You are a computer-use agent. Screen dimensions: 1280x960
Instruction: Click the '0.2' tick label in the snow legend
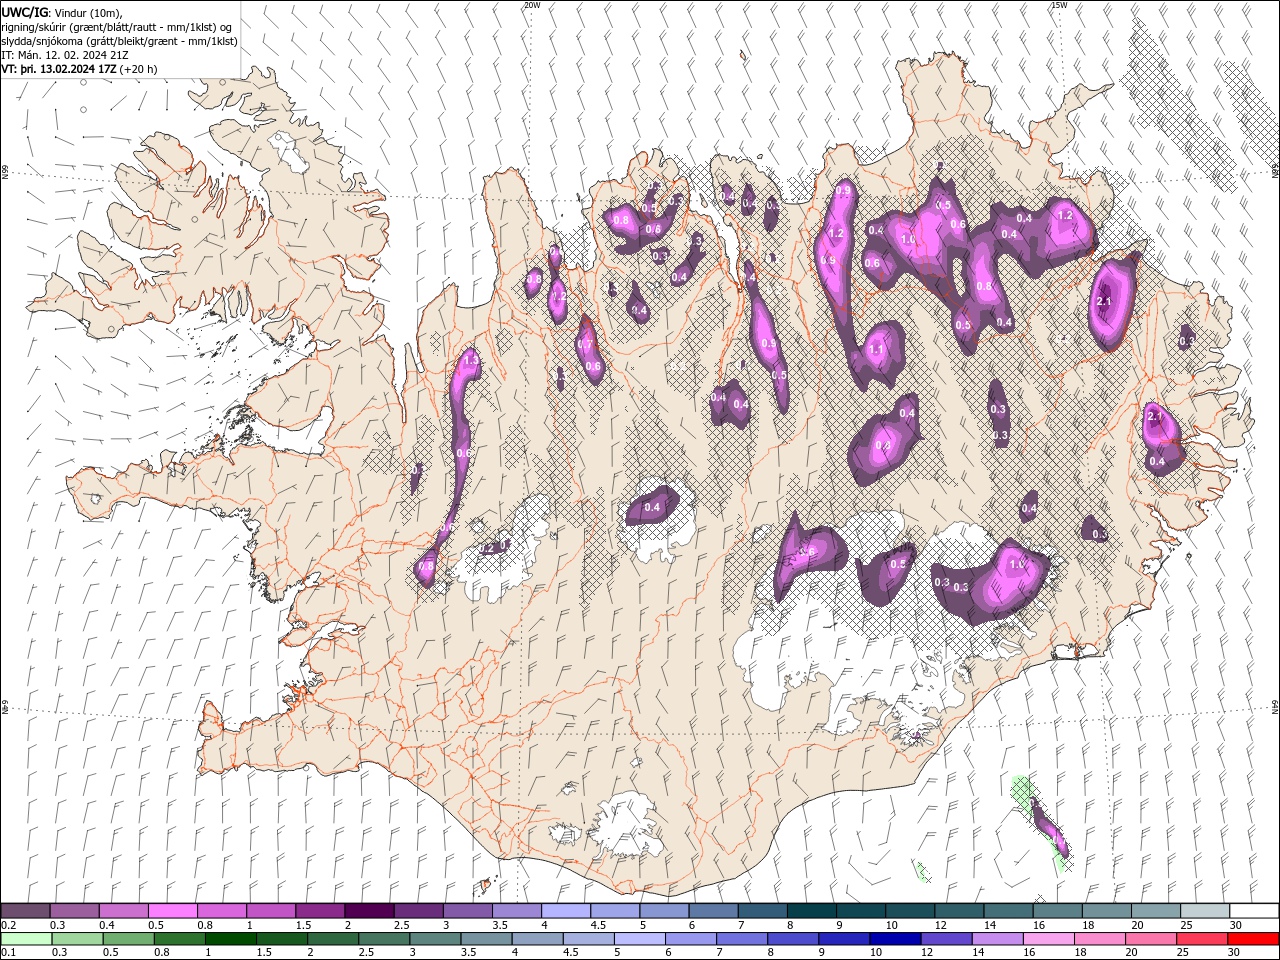(7, 925)
